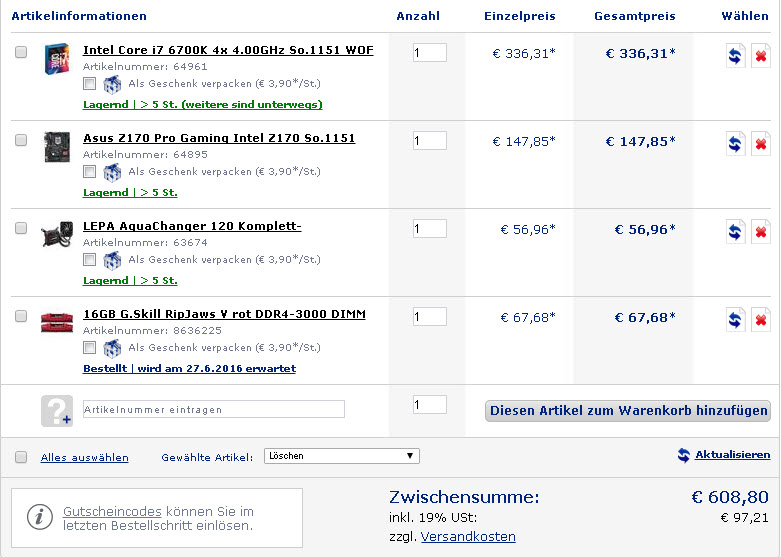Focus quantity field for G.Skill RipJaws
Image resolution: width=781 pixels, height=557 pixels.
tap(430, 317)
